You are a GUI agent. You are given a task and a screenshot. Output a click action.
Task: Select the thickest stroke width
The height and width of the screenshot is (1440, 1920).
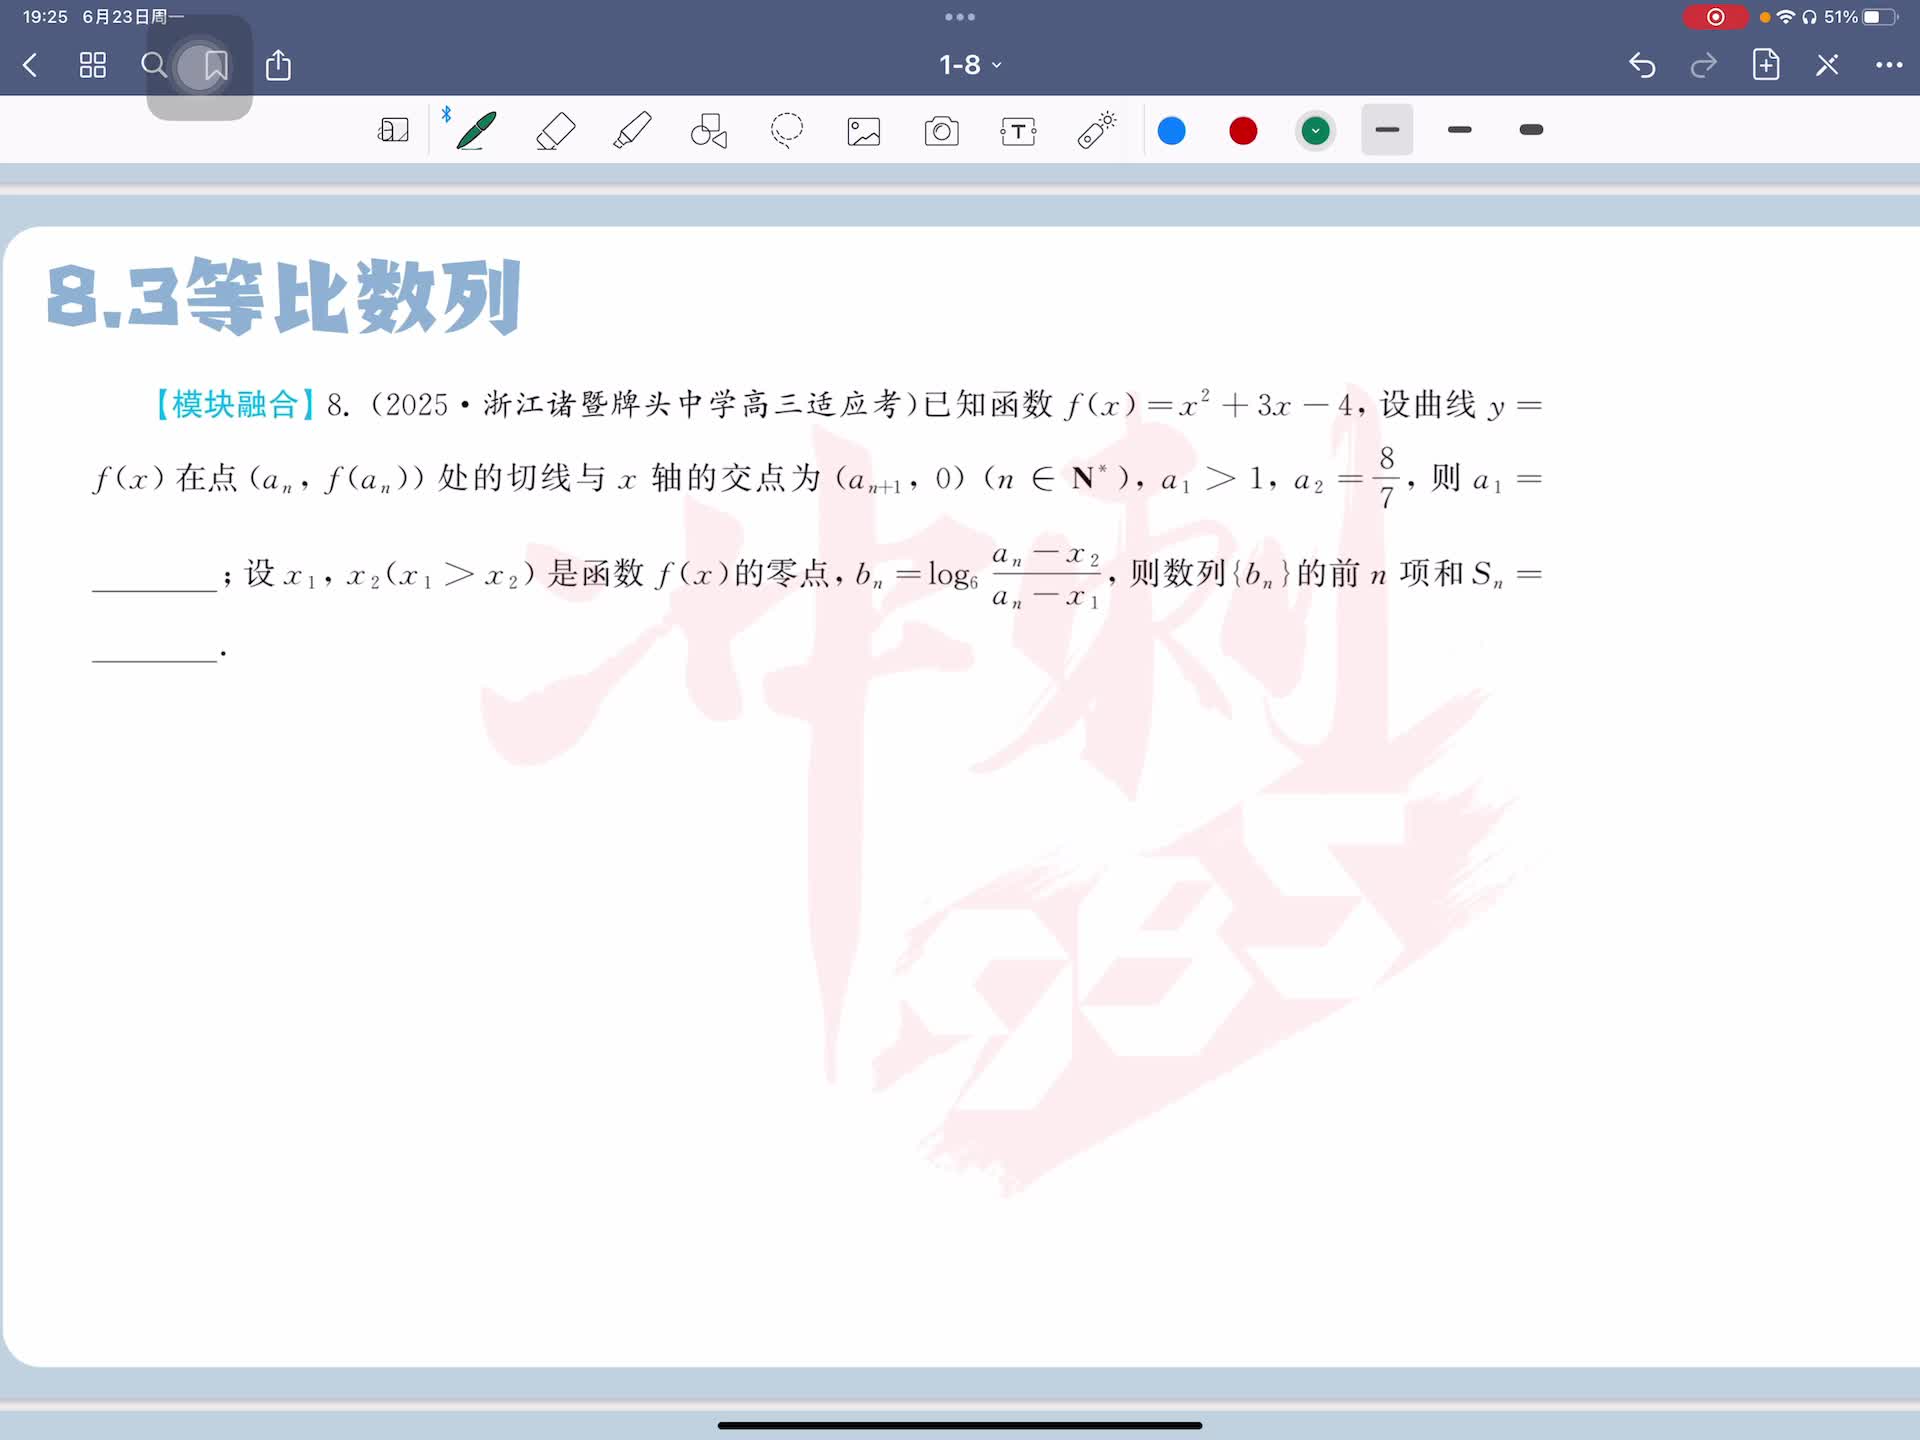(1531, 130)
